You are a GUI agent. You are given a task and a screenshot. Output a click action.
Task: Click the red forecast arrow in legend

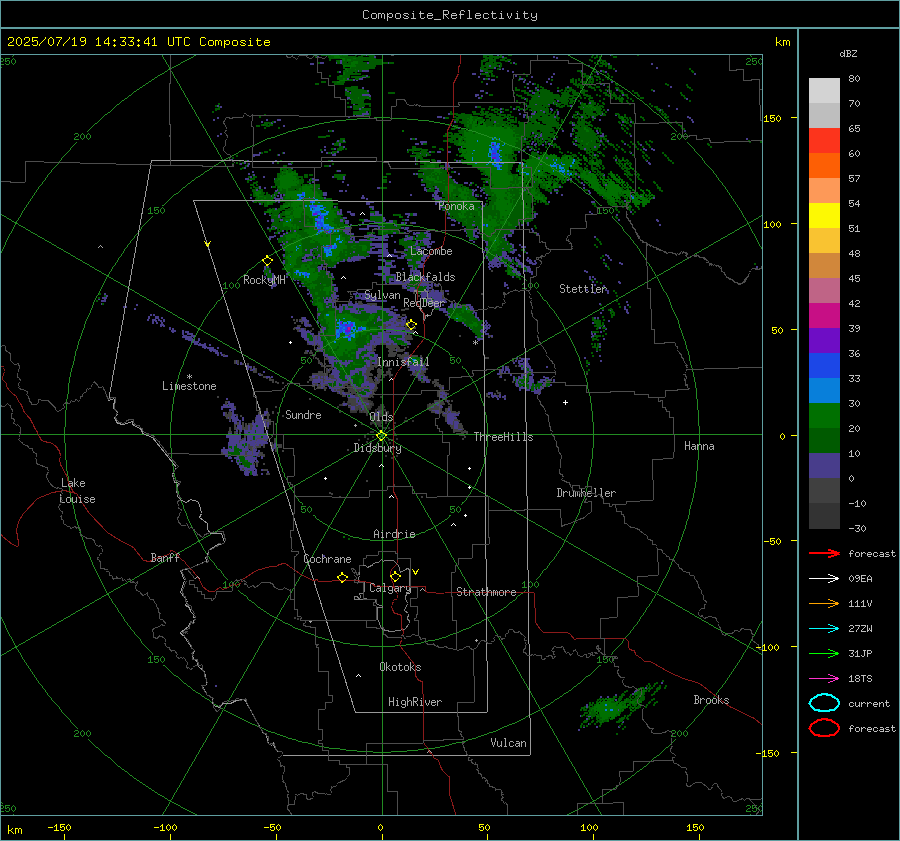pyautogui.click(x=824, y=553)
